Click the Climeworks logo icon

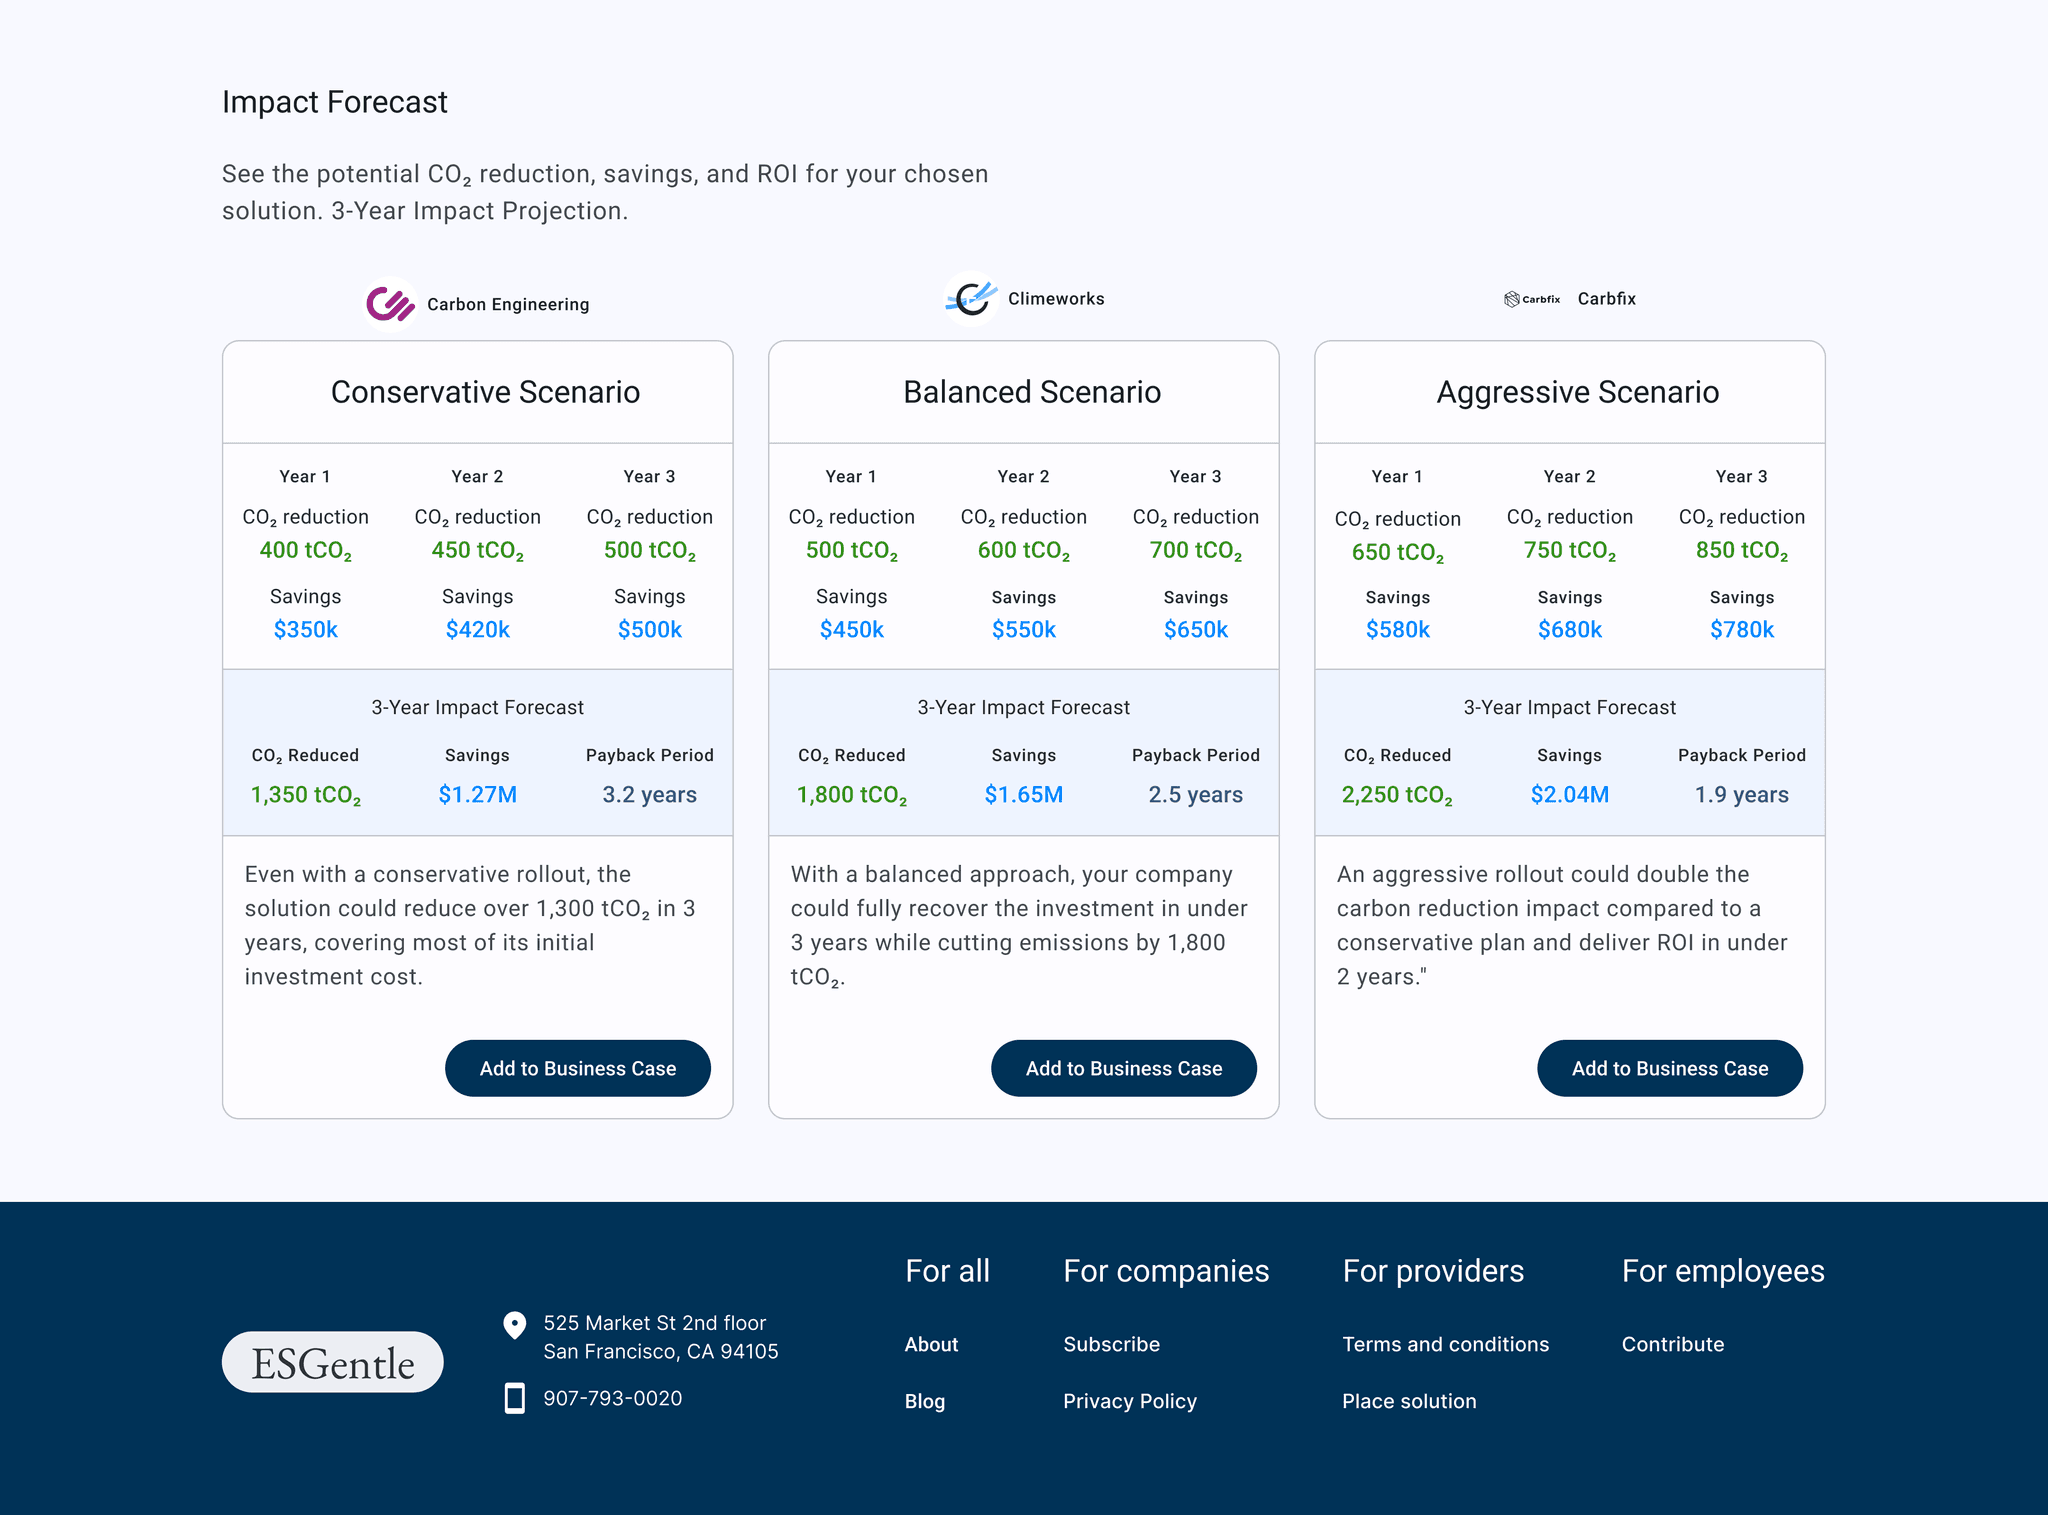971,298
